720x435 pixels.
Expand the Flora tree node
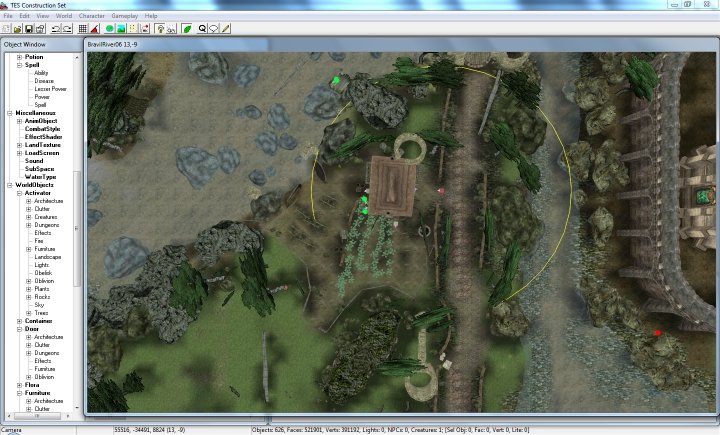19,385
